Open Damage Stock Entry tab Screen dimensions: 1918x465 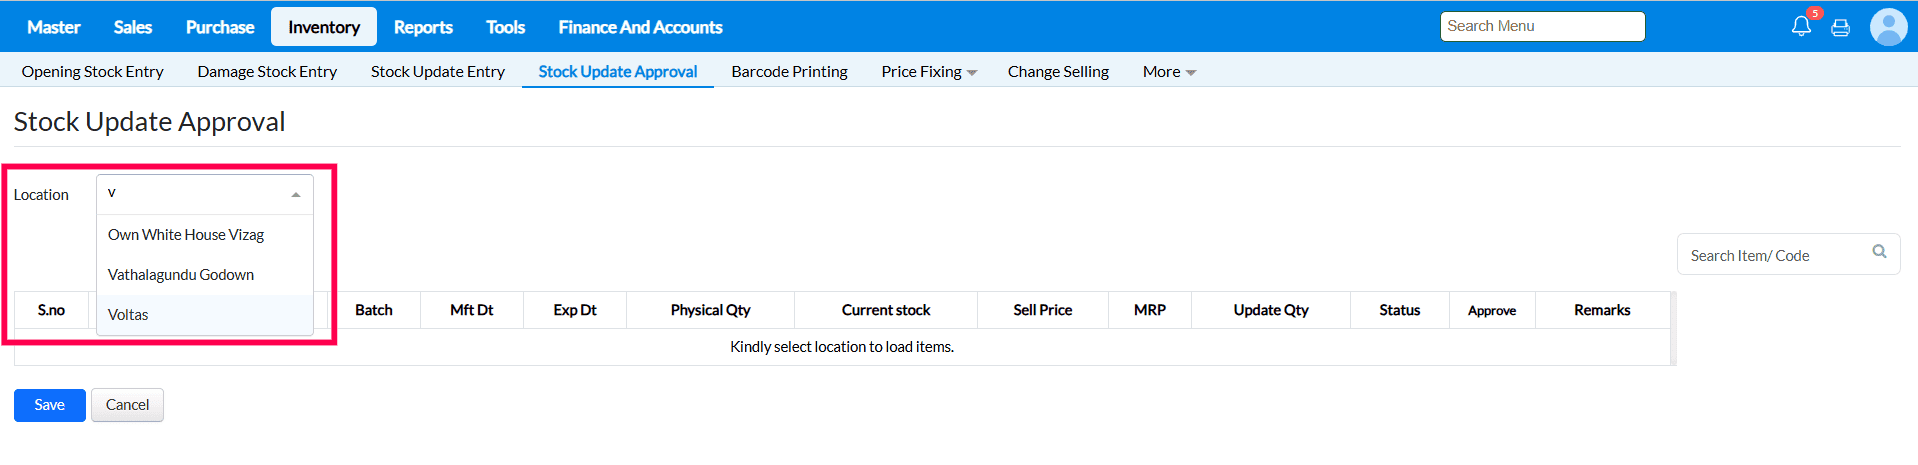coord(267,72)
